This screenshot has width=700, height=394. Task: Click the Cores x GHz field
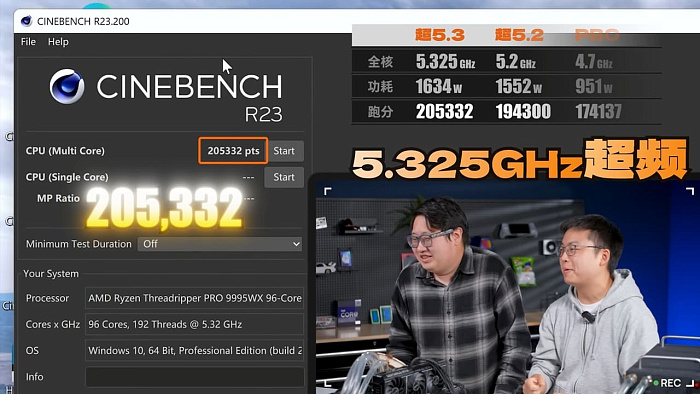(195, 324)
